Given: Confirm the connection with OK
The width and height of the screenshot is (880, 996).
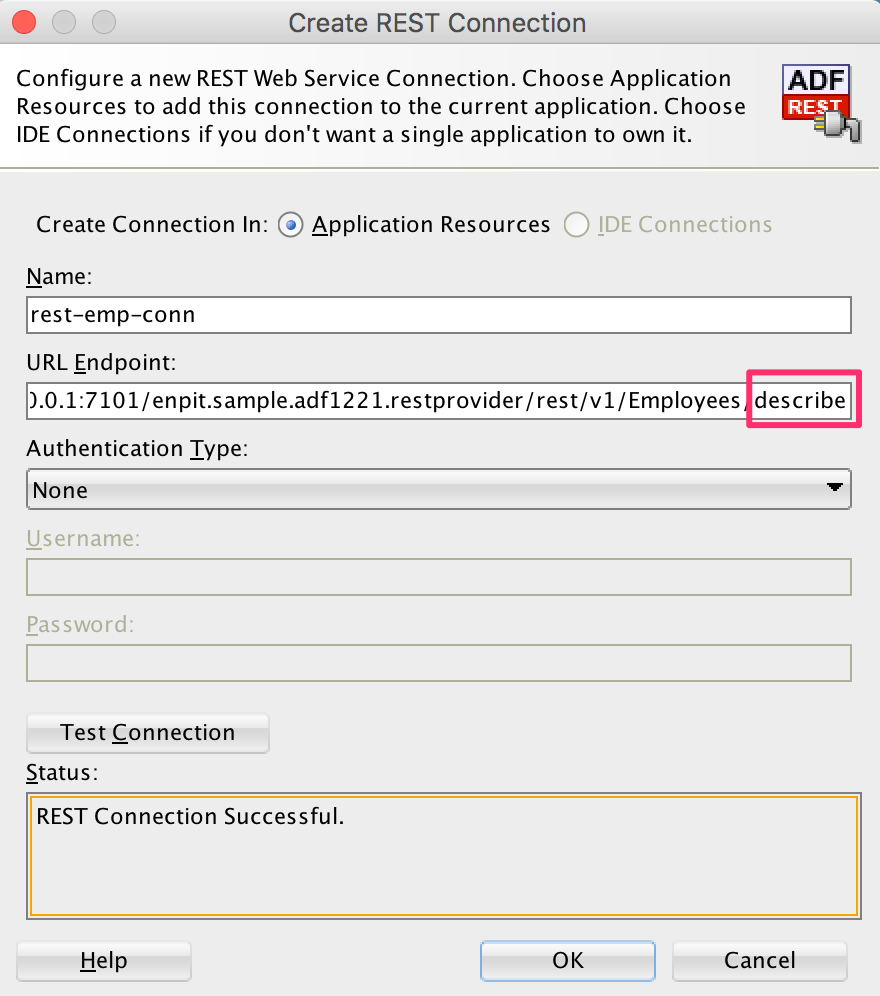Looking at the screenshot, I should 567,960.
